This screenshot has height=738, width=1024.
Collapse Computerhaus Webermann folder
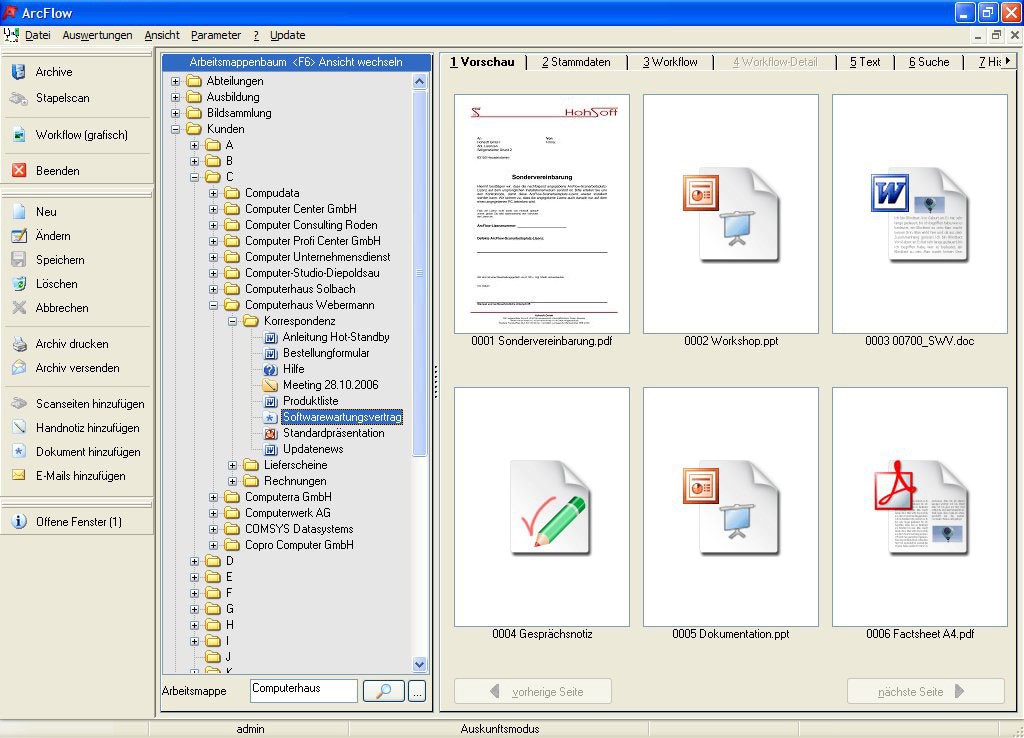[214, 305]
